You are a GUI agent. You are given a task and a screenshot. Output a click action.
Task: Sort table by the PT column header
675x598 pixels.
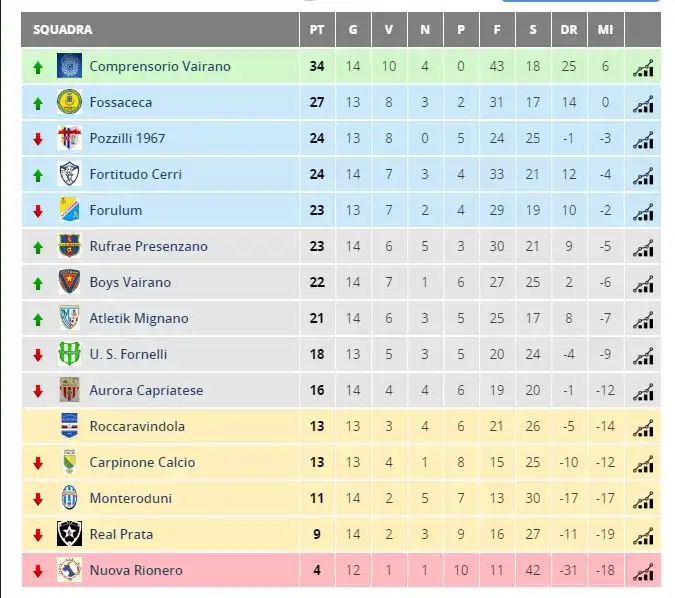[x=317, y=29]
